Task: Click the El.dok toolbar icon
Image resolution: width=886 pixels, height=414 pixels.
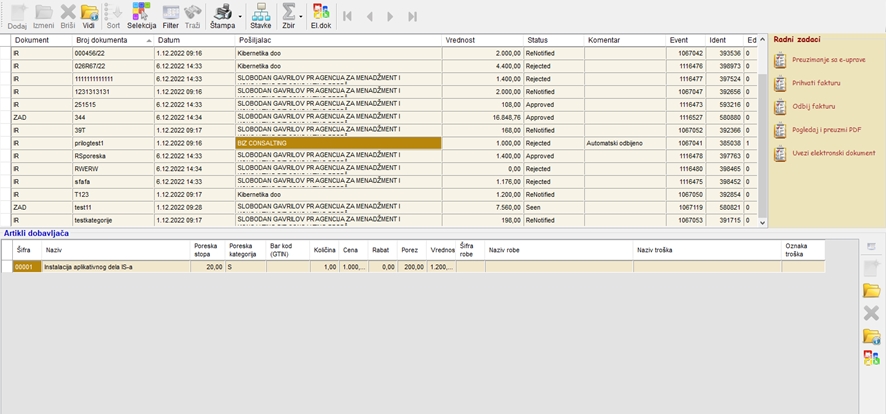Action: 320,14
